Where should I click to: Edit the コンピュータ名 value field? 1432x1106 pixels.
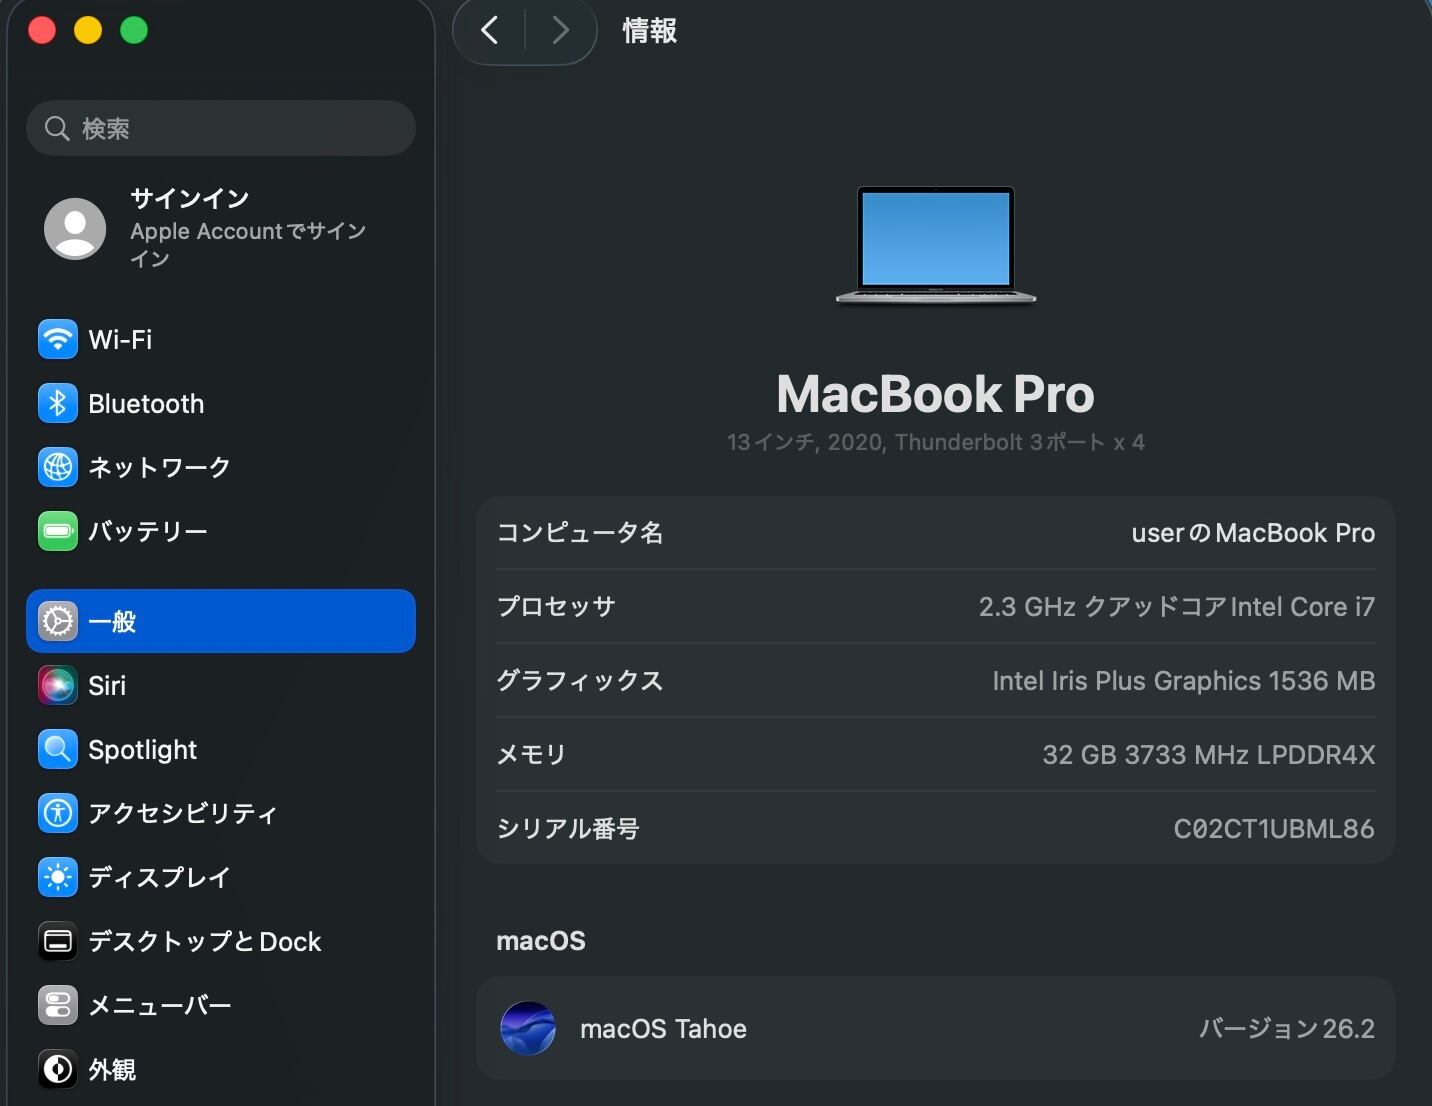click(1252, 533)
